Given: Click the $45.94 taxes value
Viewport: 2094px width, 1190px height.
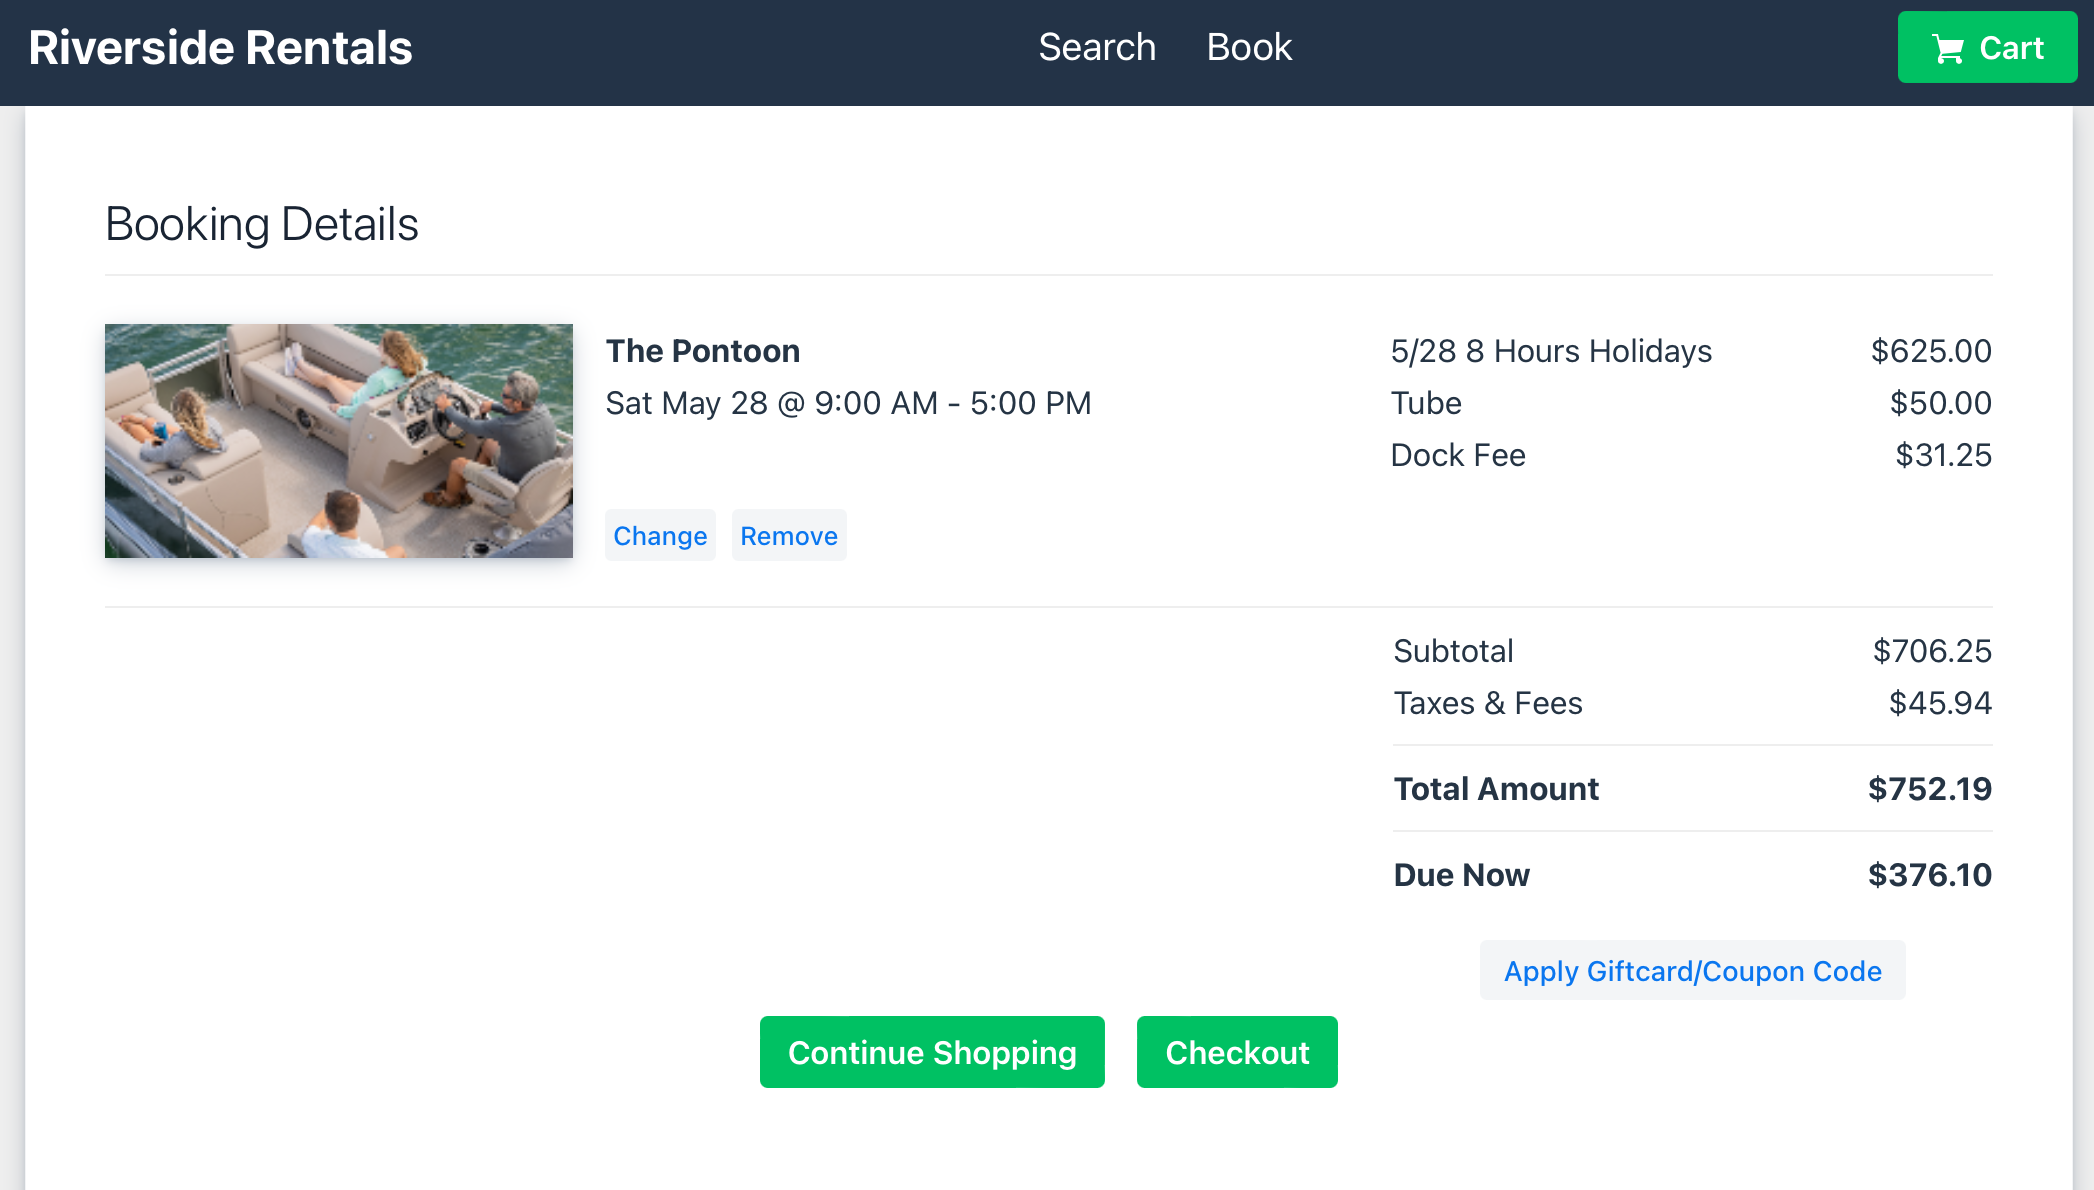Looking at the screenshot, I should tap(1941, 703).
